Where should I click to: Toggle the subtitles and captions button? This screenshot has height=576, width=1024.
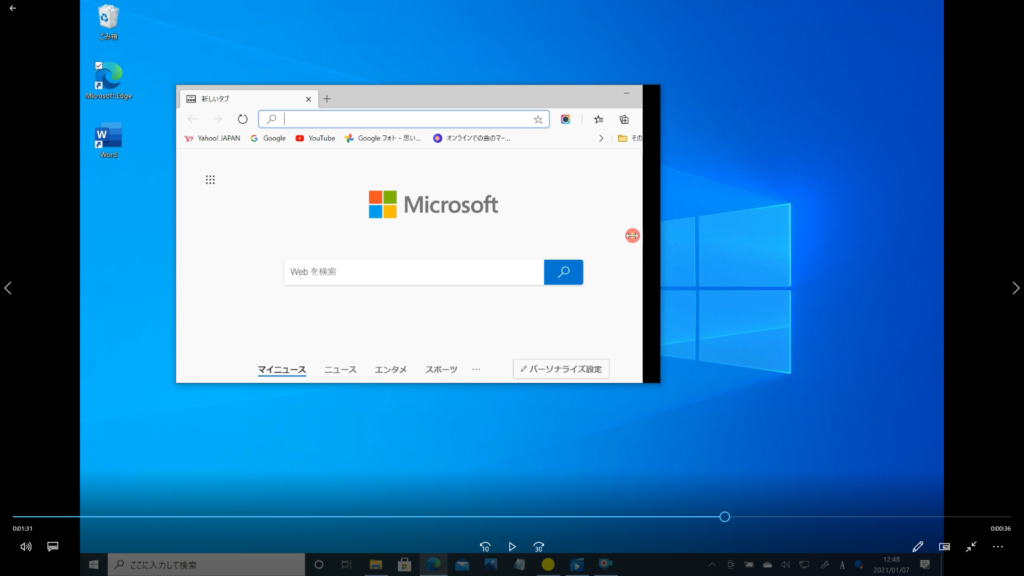coord(53,547)
